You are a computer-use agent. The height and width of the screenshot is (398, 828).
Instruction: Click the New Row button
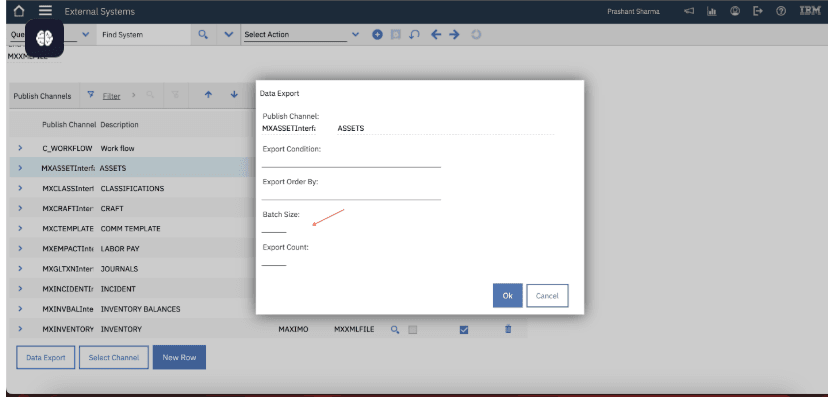click(x=180, y=357)
